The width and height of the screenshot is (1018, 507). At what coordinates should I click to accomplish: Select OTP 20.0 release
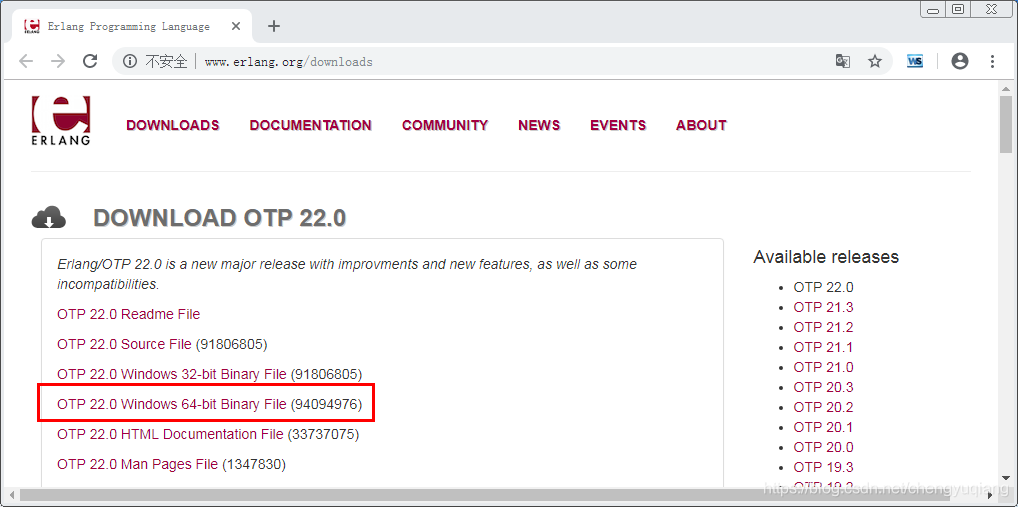coord(823,447)
